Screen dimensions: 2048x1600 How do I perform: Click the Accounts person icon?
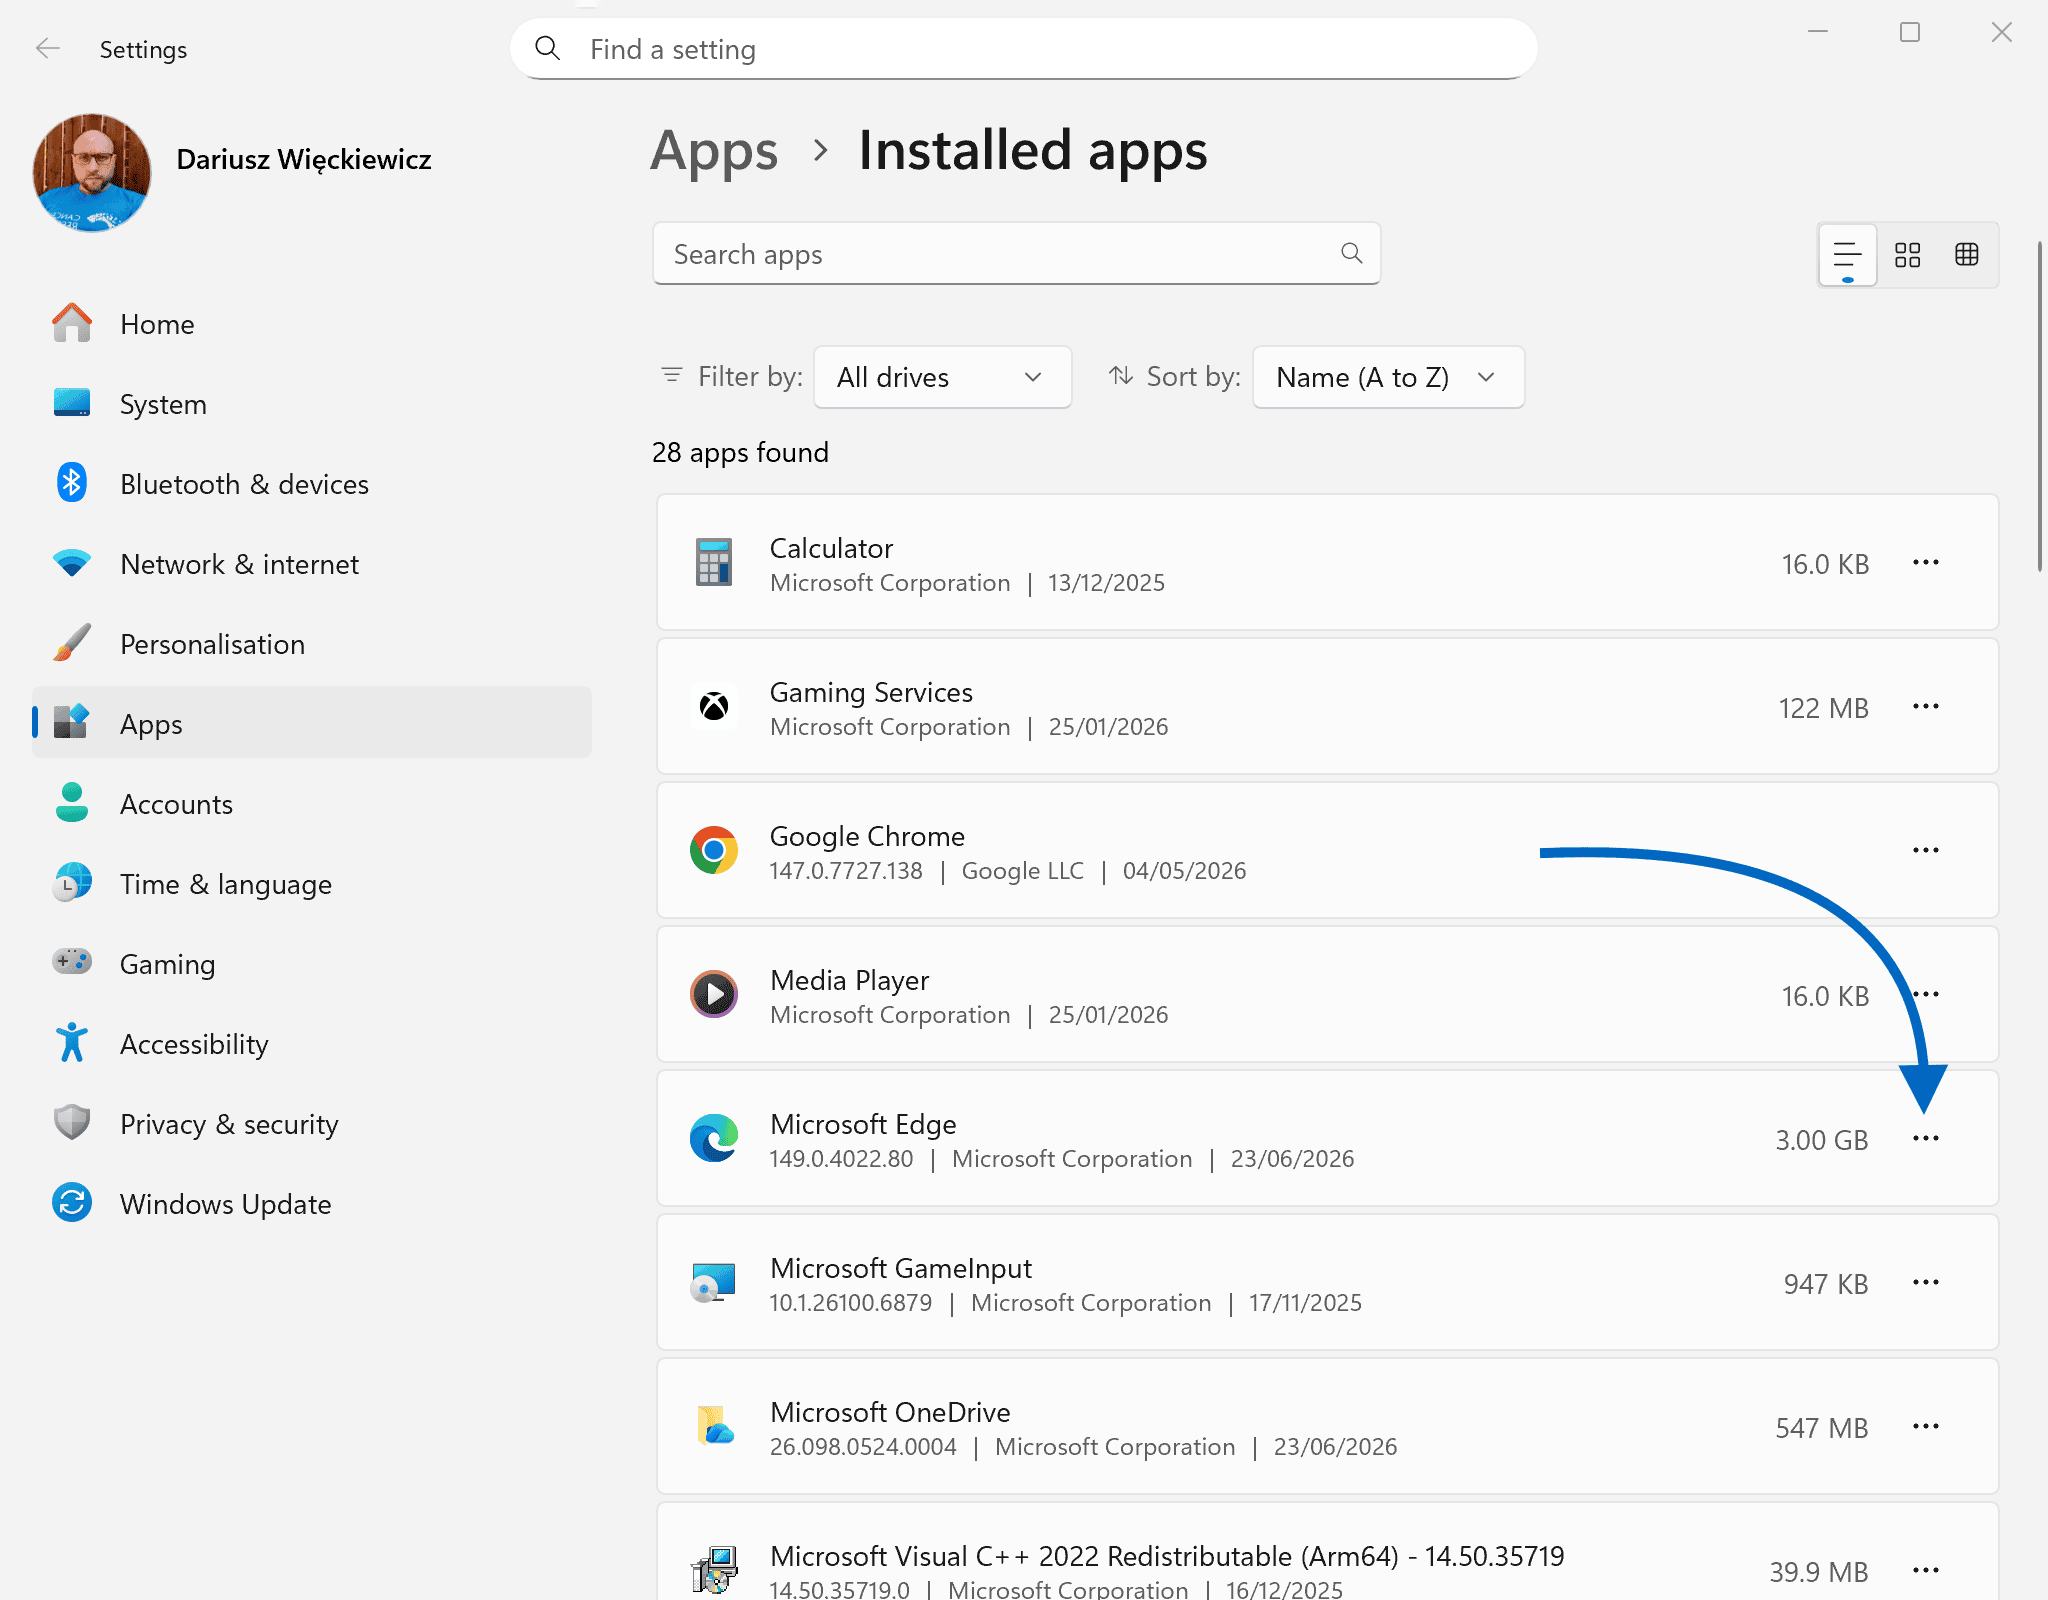click(72, 802)
